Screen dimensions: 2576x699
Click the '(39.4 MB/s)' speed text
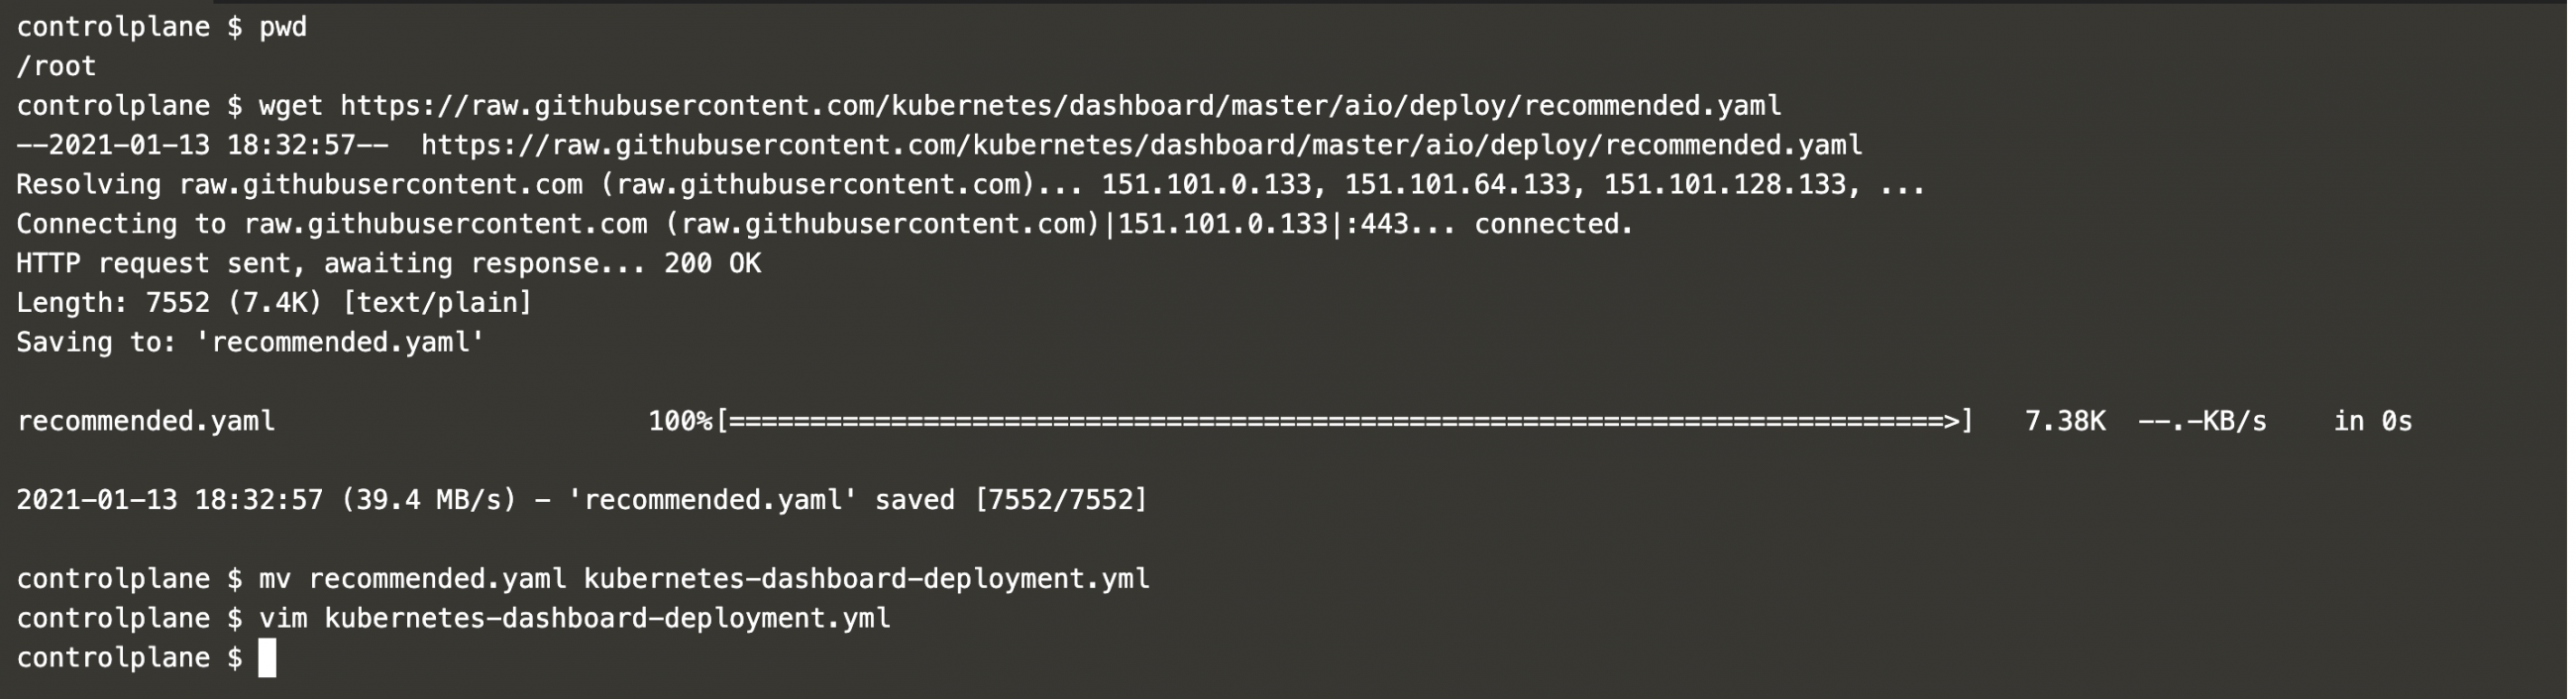tap(429, 500)
